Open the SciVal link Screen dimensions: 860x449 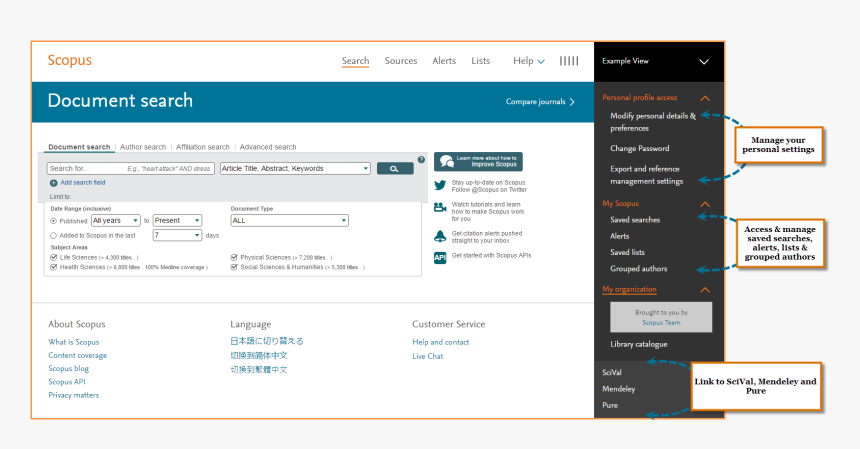click(x=612, y=373)
